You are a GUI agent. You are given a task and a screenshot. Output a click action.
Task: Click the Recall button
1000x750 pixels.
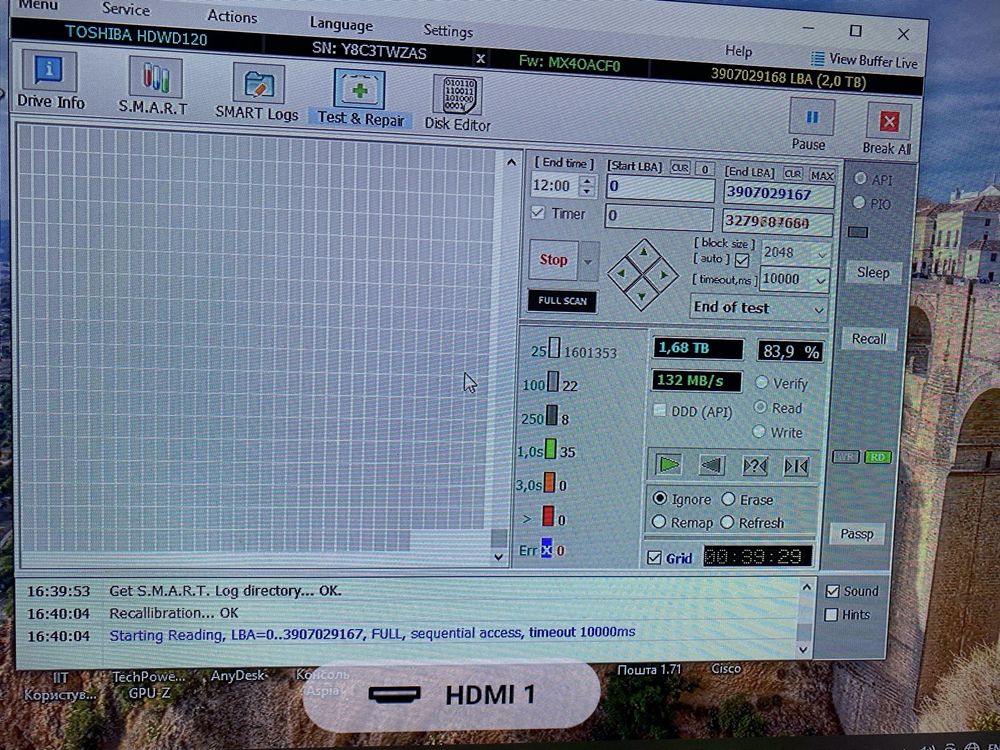click(x=869, y=339)
